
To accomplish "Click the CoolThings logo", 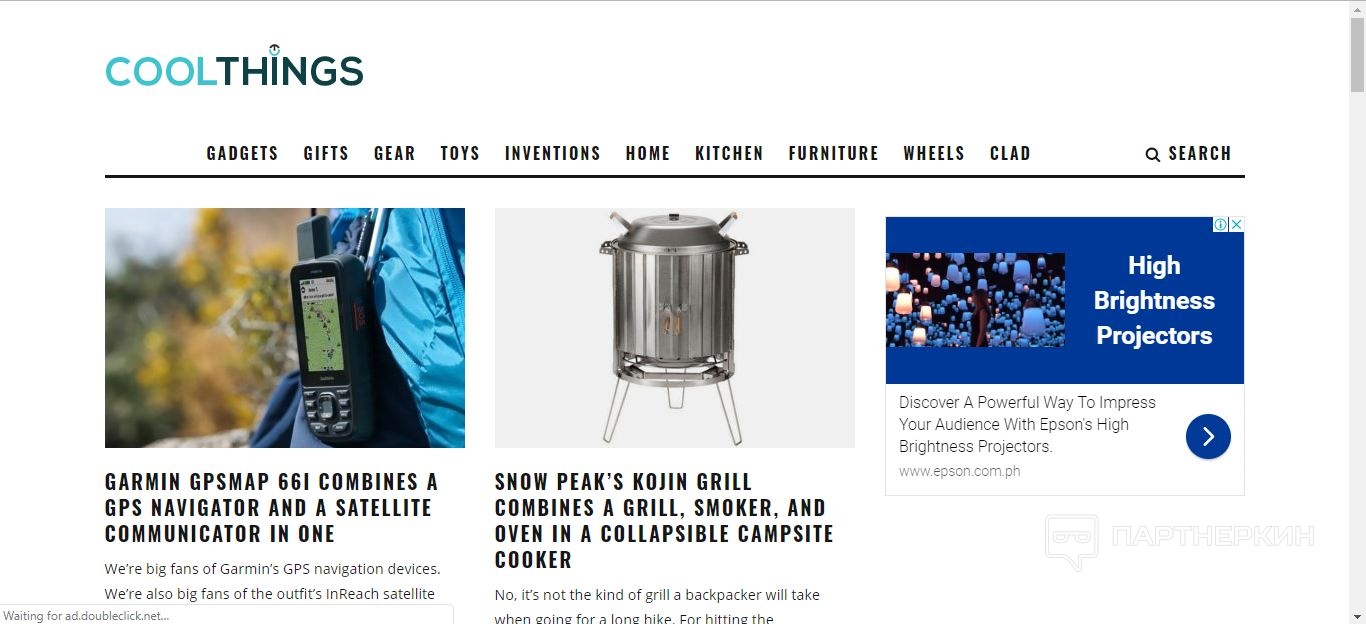I will (x=234, y=67).
